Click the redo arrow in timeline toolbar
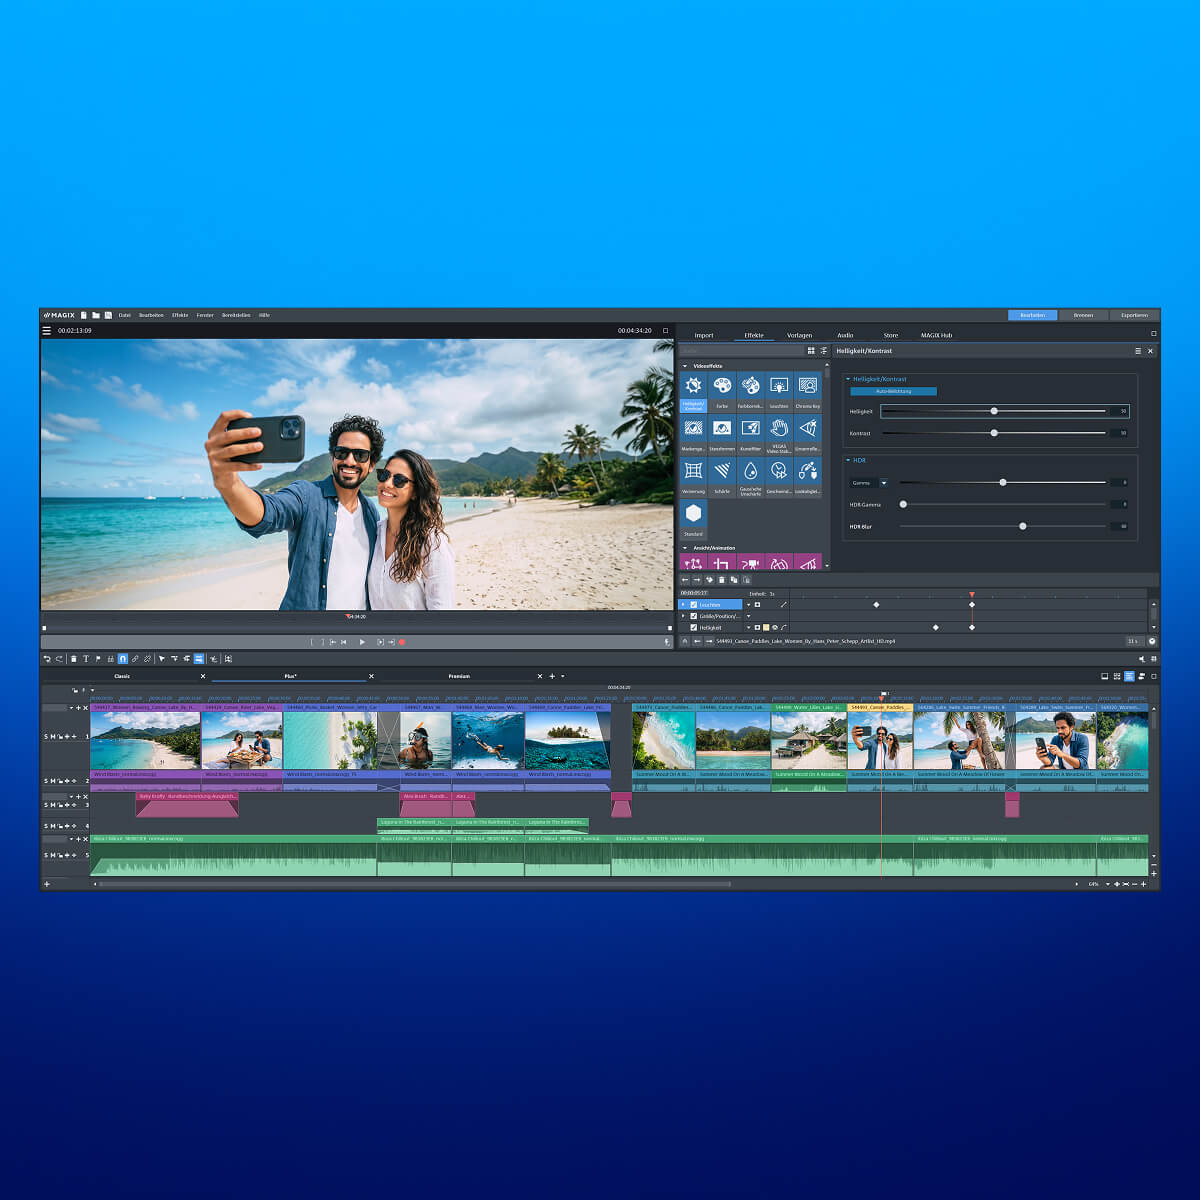This screenshot has width=1200, height=1200. point(59,659)
